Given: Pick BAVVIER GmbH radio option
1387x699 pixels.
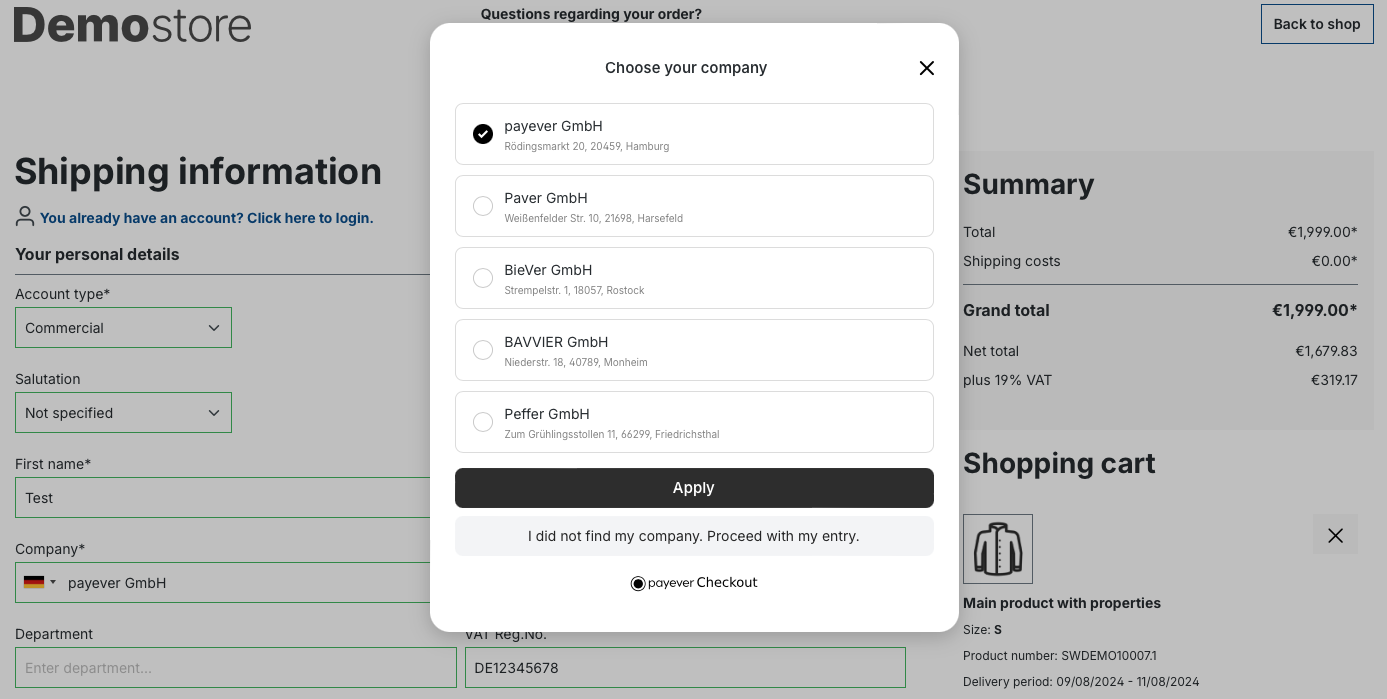Looking at the screenshot, I should click(483, 350).
